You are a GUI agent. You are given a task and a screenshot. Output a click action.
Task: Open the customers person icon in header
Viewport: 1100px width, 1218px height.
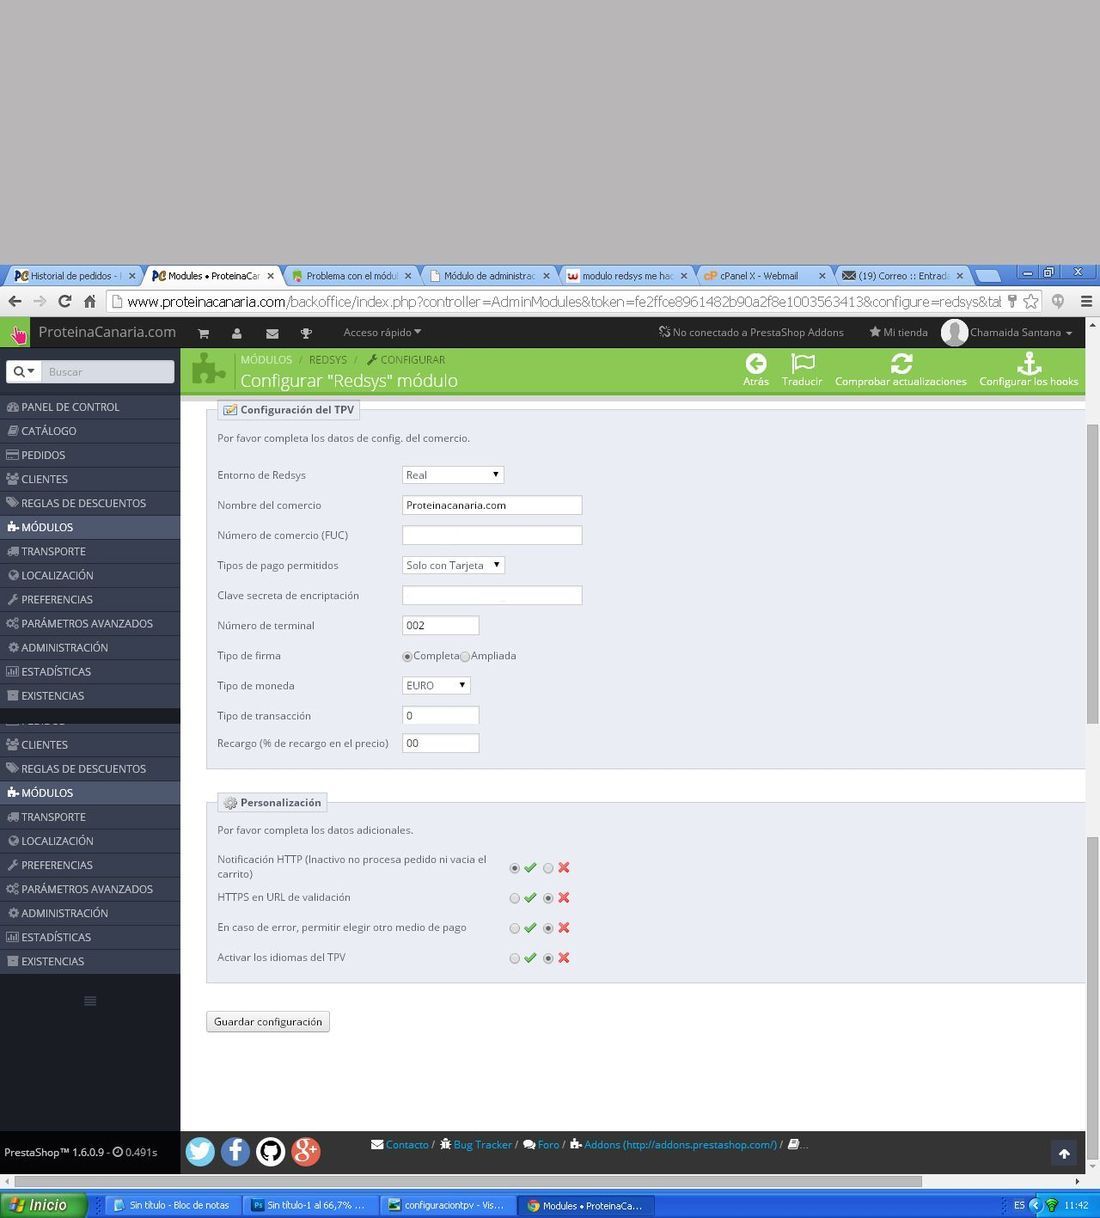[237, 333]
